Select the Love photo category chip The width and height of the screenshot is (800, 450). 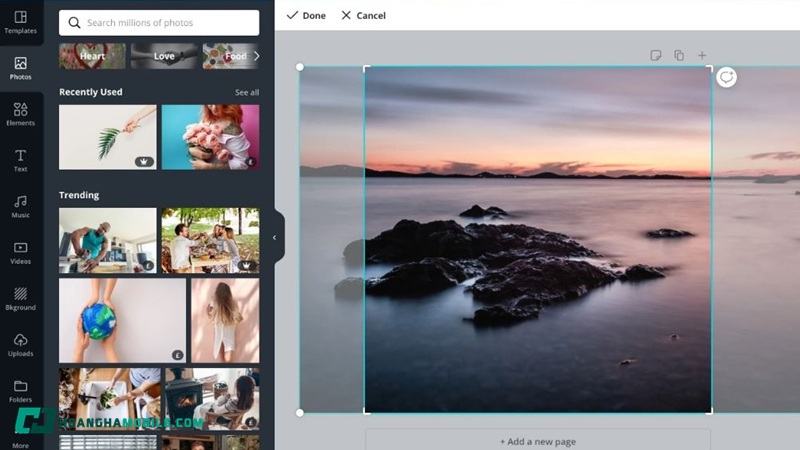pos(164,56)
